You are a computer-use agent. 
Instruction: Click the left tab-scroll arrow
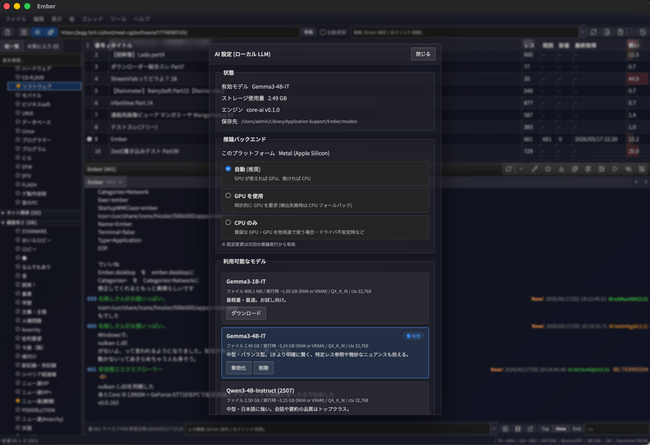(x=636, y=182)
